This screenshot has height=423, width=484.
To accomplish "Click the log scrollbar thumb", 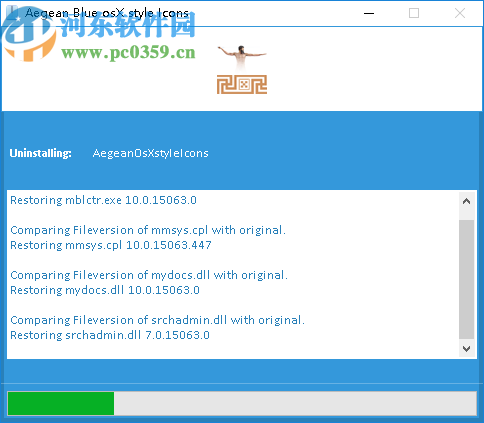I will click(466, 279).
